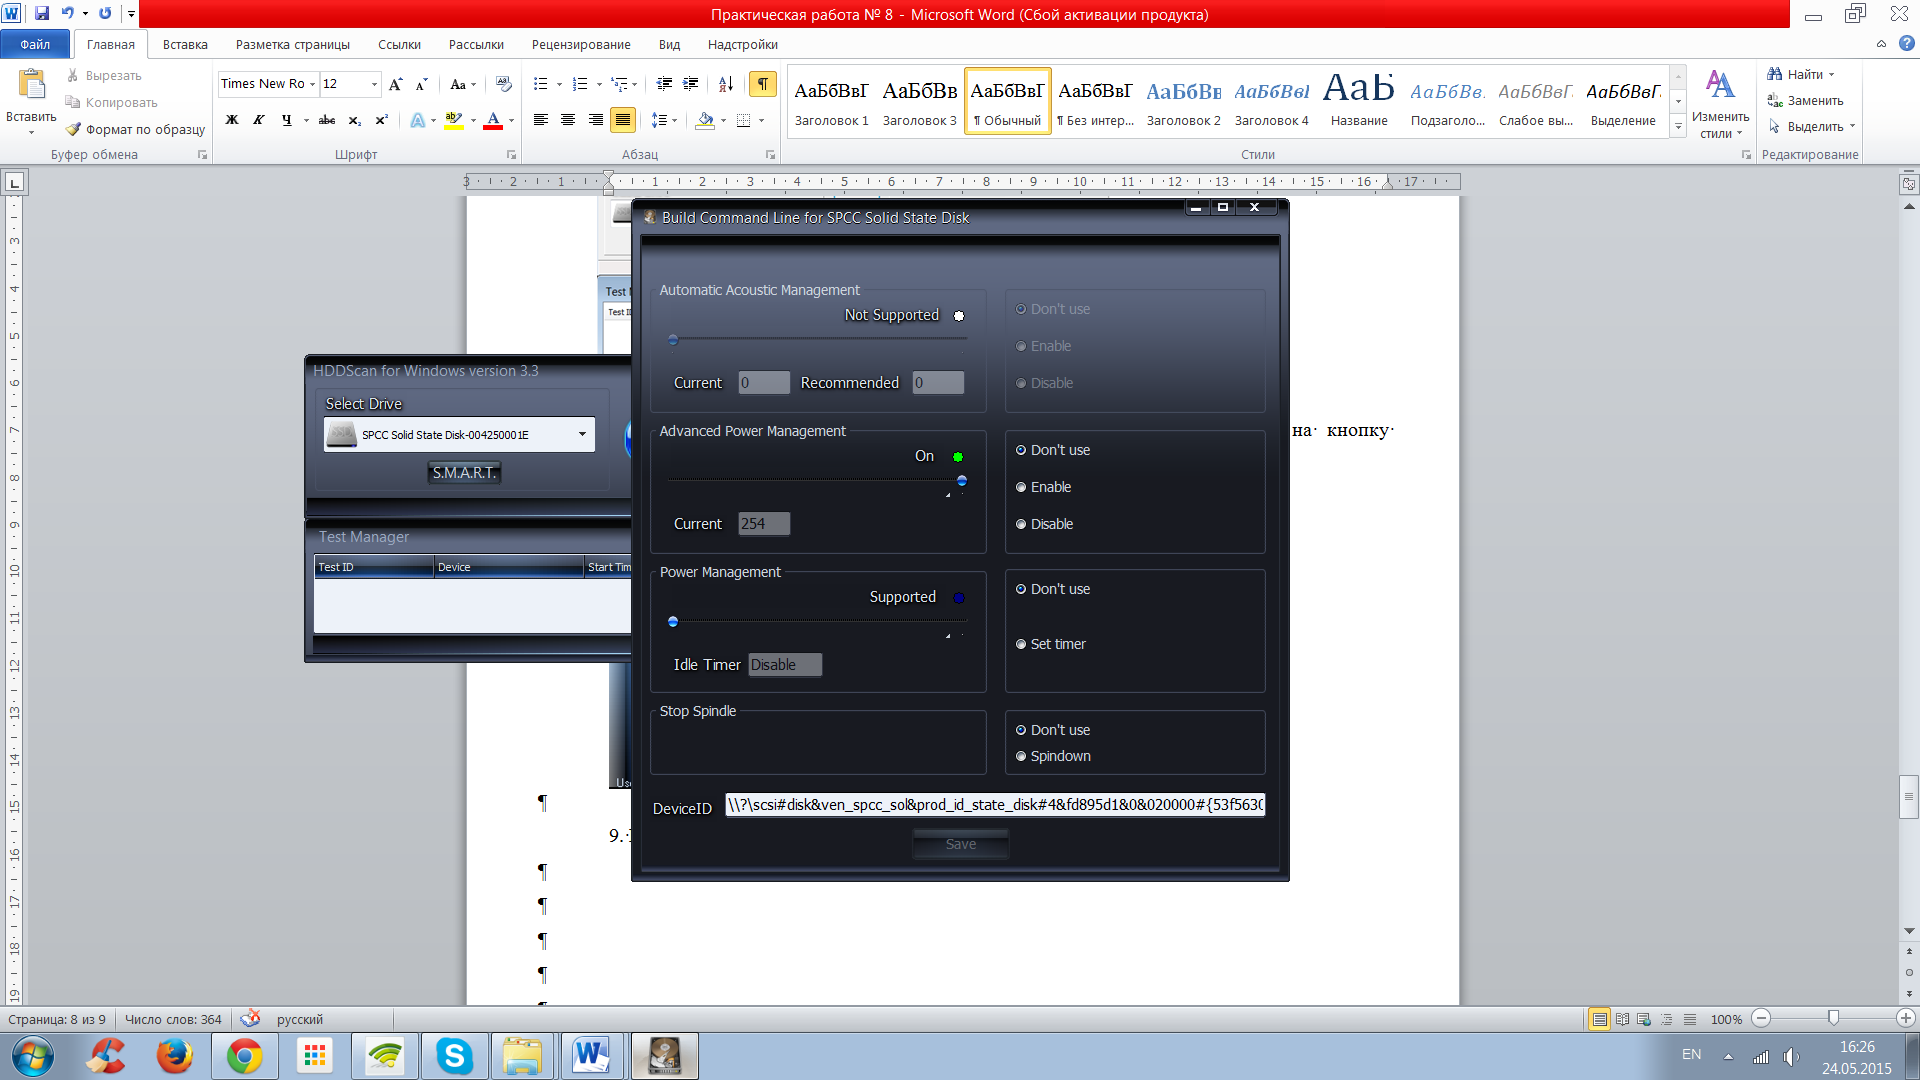Open Firefox from the taskbar

coord(175,1056)
